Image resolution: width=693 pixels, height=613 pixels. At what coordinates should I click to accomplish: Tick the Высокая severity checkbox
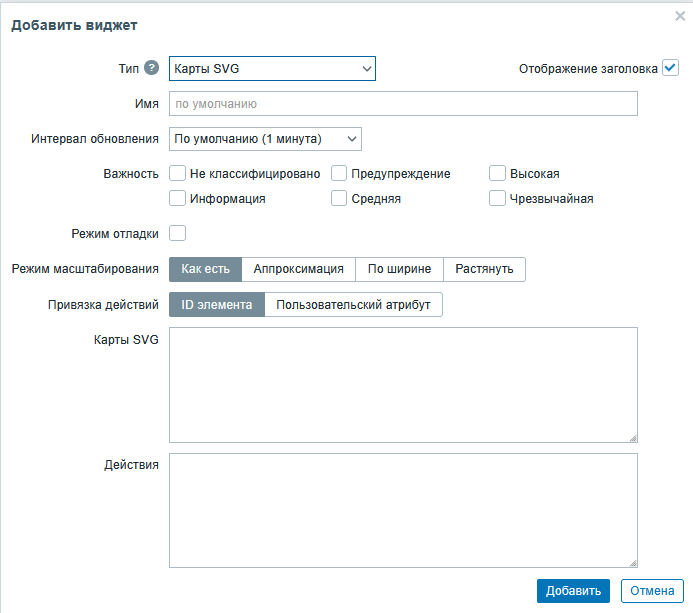tap(498, 173)
